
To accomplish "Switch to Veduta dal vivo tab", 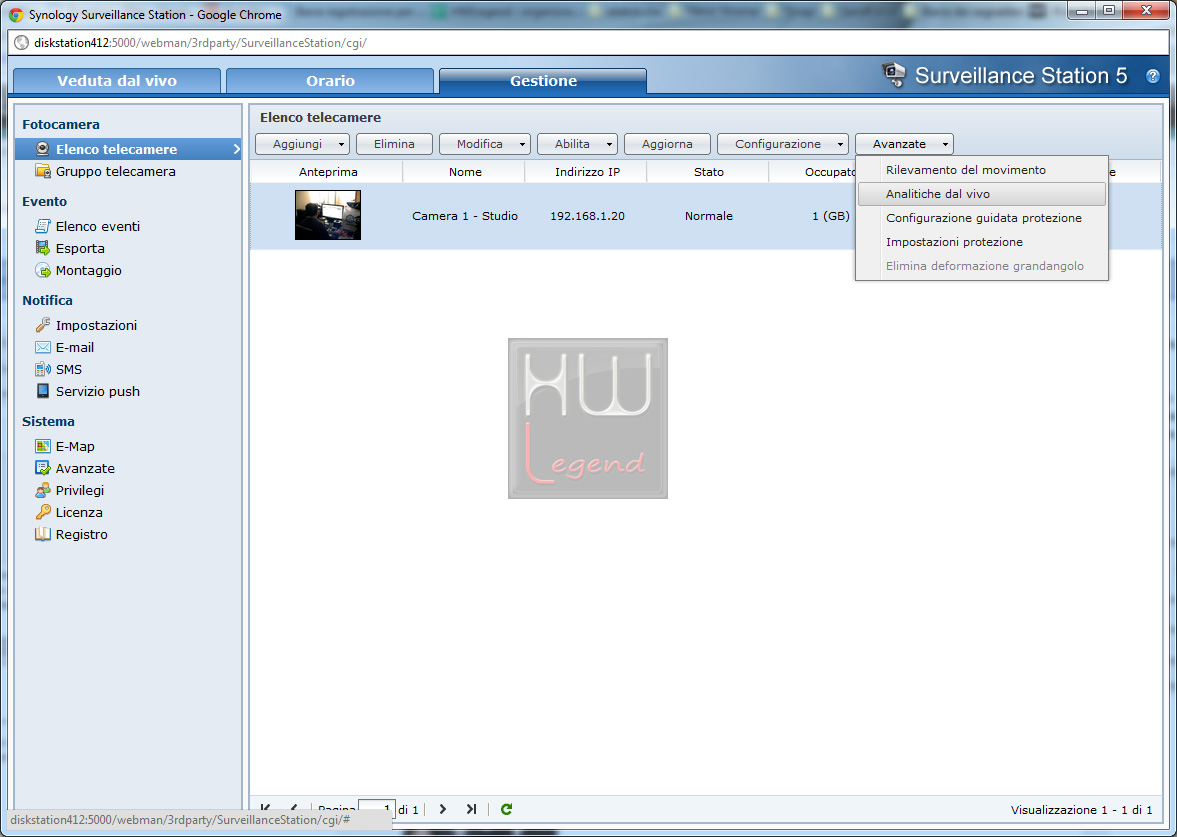I will pos(117,80).
